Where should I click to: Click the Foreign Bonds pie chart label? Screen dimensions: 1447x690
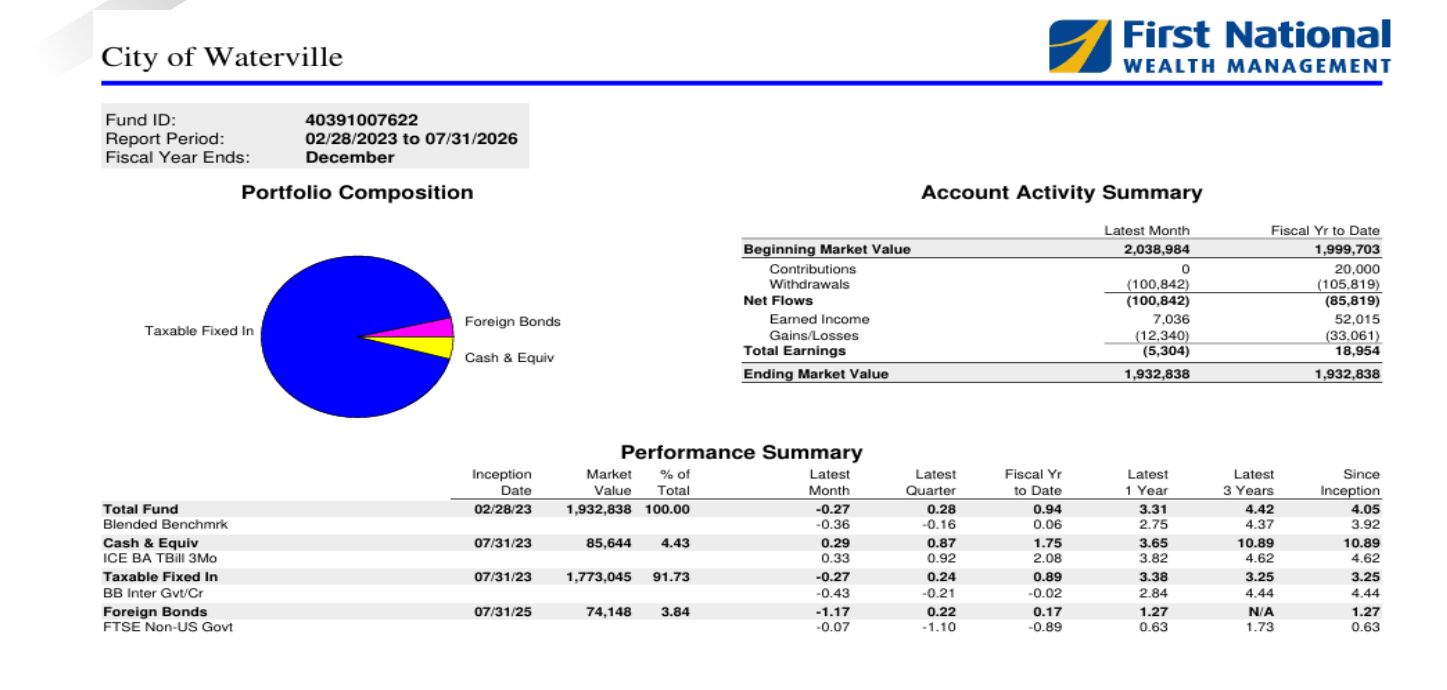click(512, 322)
